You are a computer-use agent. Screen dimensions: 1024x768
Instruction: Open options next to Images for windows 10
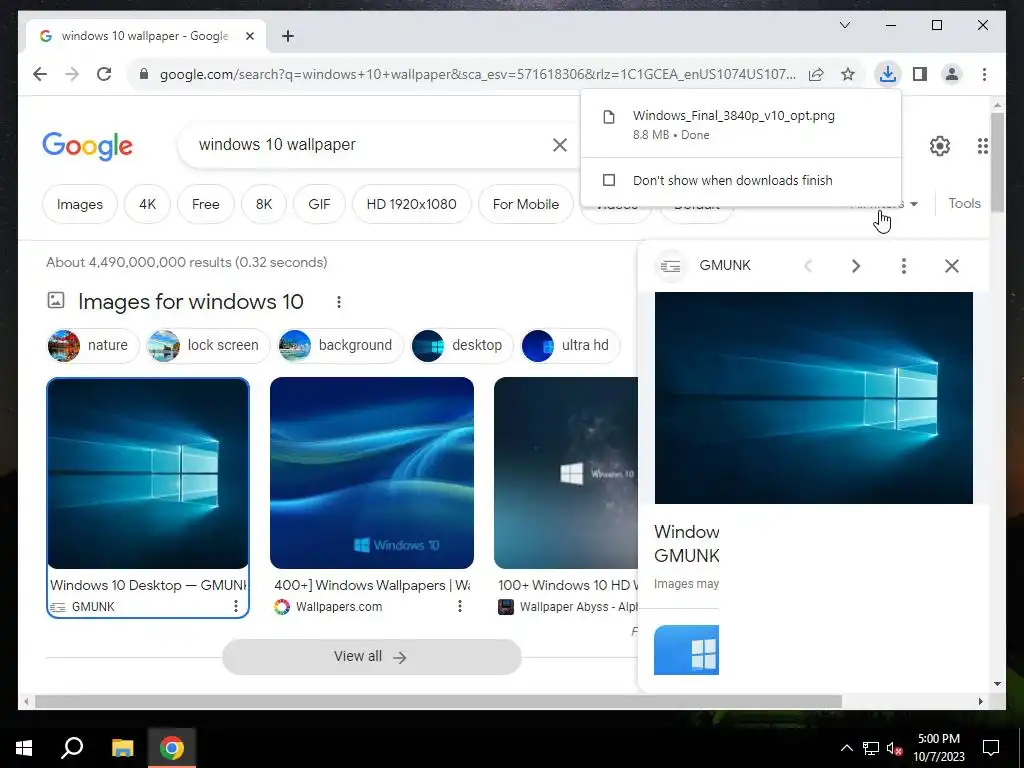[338, 302]
